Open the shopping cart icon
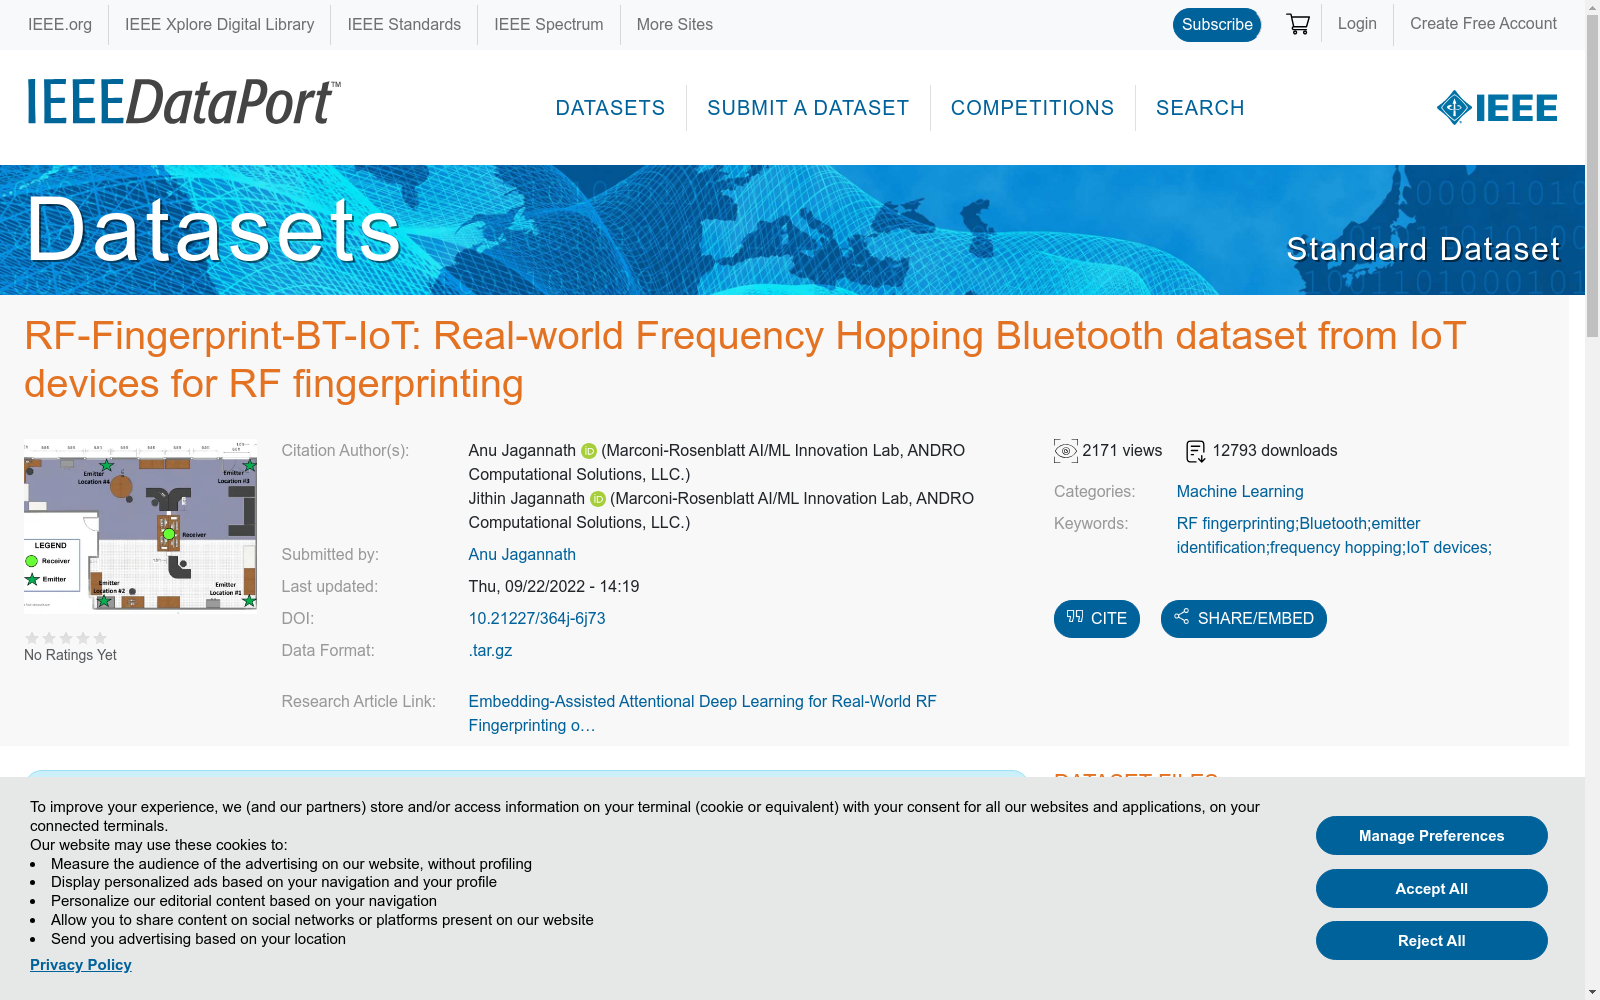The width and height of the screenshot is (1600, 1000). pyautogui.click(x=1298, y=24)
